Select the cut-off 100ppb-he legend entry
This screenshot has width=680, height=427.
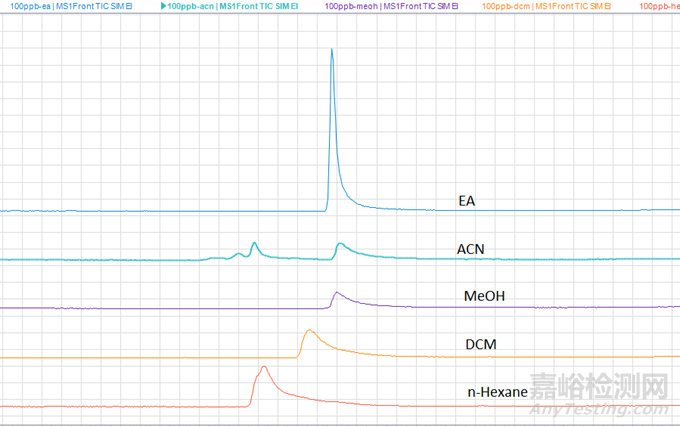(x=660, y=6)
